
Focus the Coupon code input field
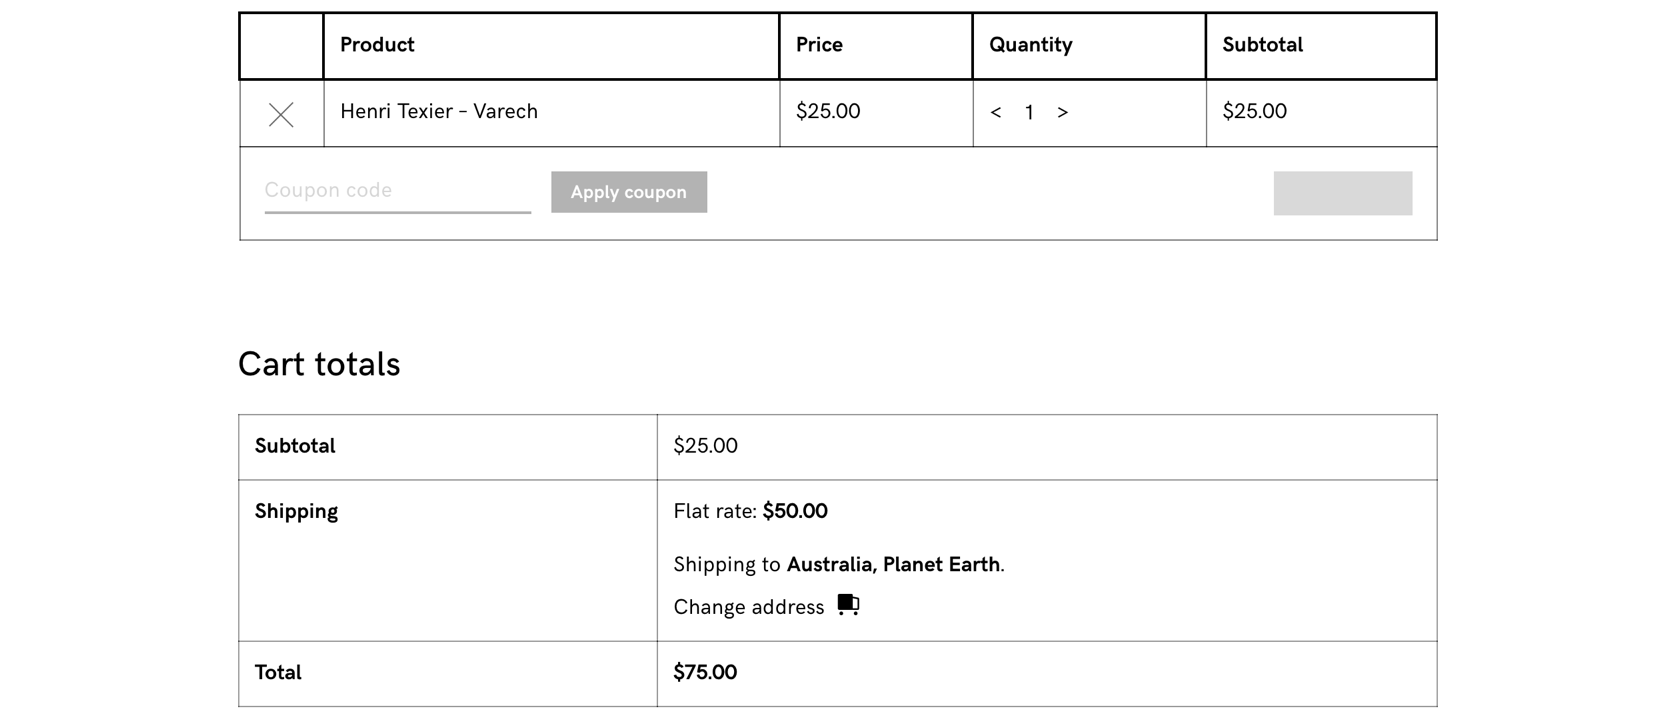click(x=397, y=191)
